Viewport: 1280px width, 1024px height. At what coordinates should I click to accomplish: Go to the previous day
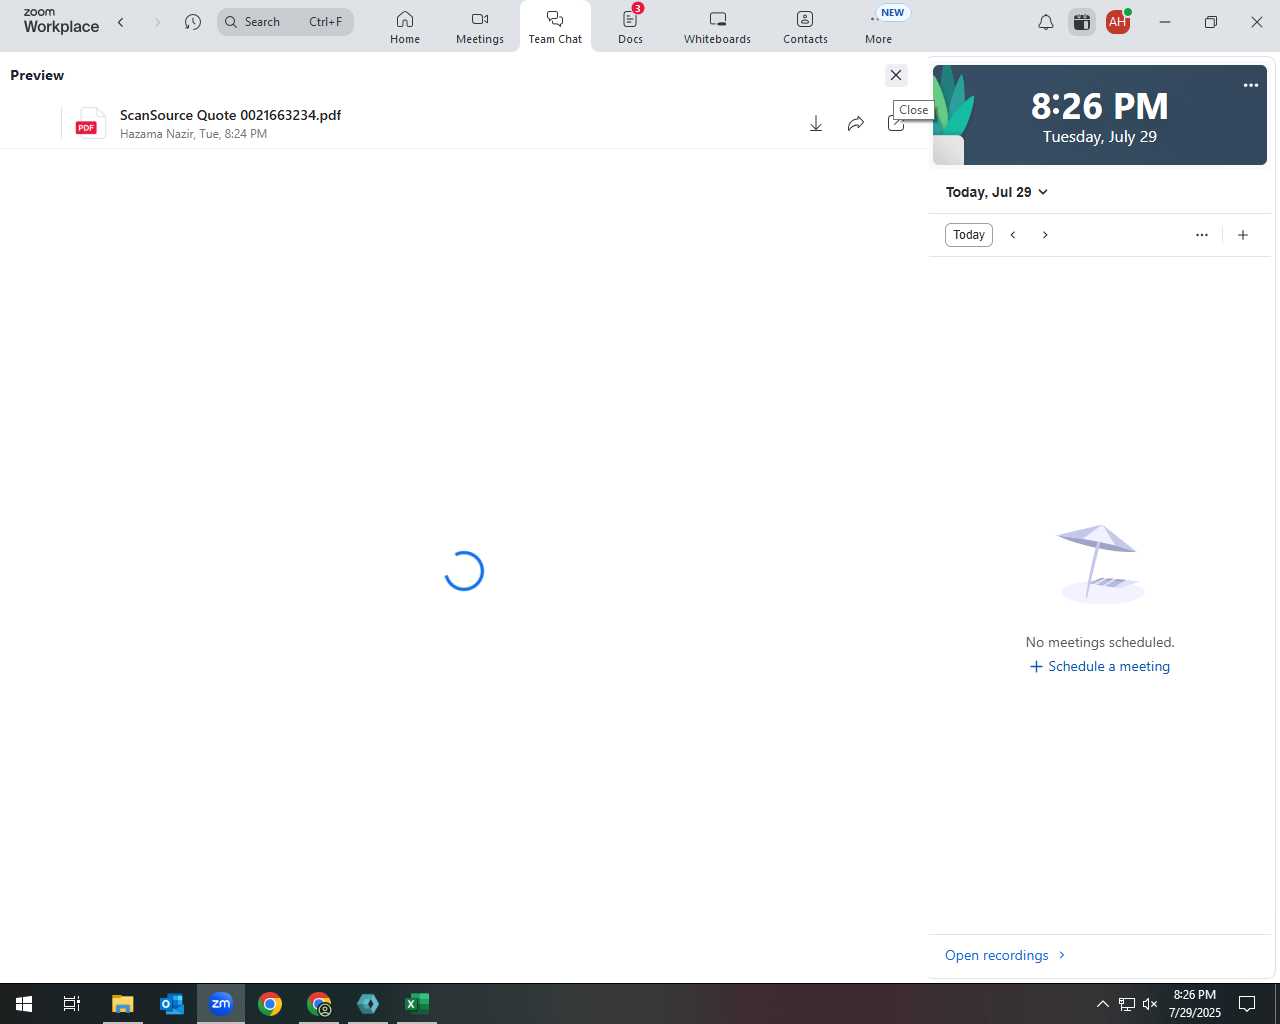click(x=1013, y=235)
